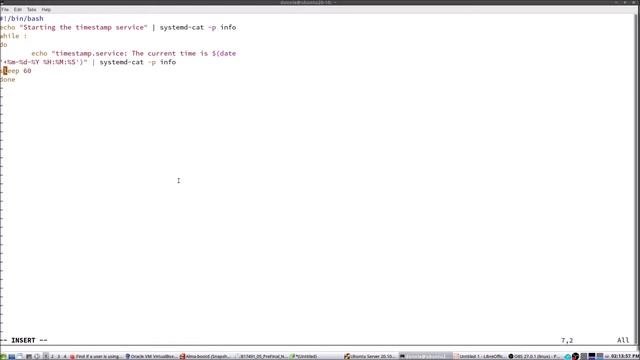Click the "done" keyword line

point(8,79)
